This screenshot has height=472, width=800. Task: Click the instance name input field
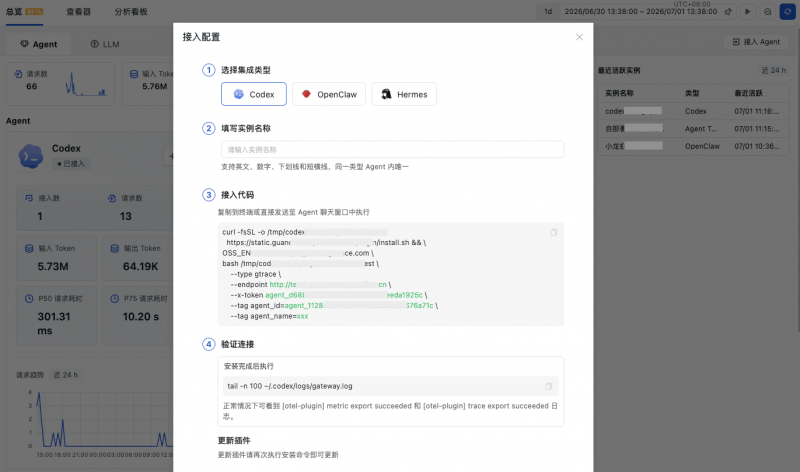(392, 150)
